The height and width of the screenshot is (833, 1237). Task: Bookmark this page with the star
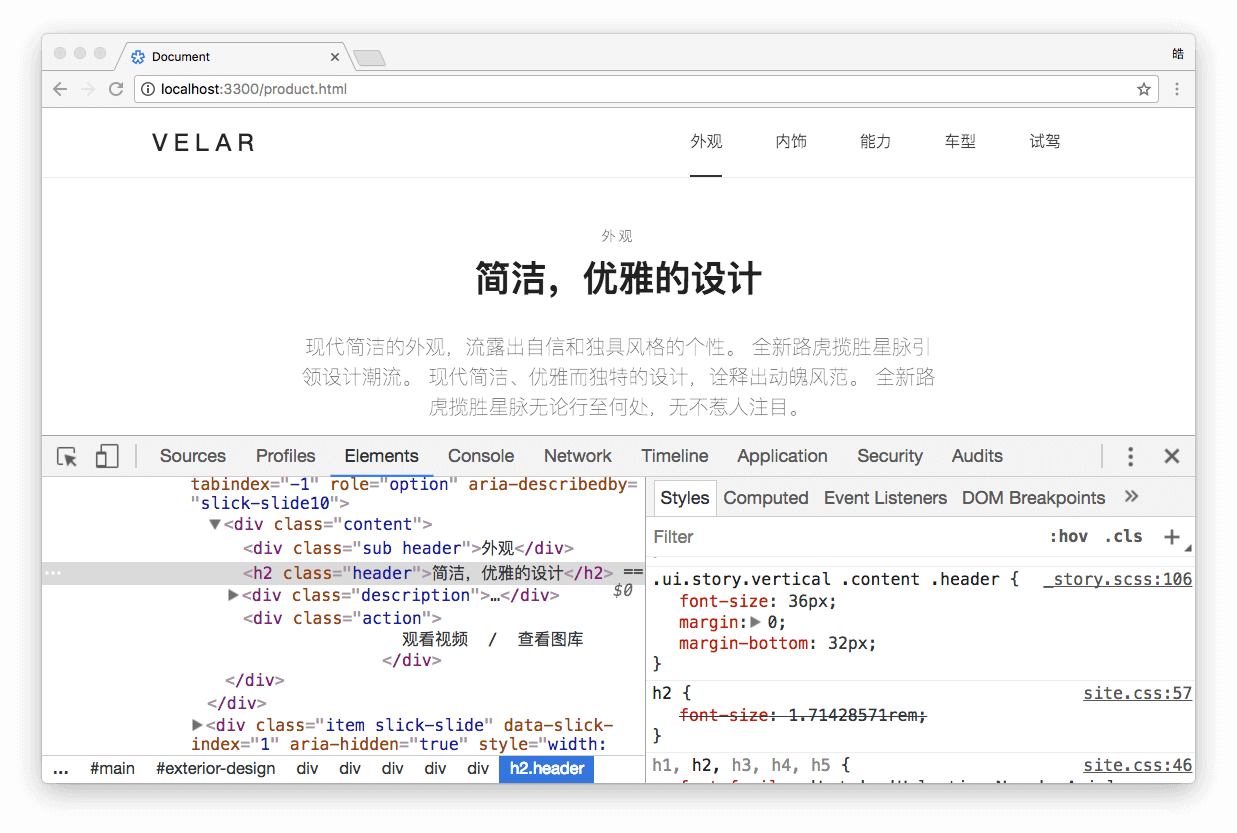1144,89
